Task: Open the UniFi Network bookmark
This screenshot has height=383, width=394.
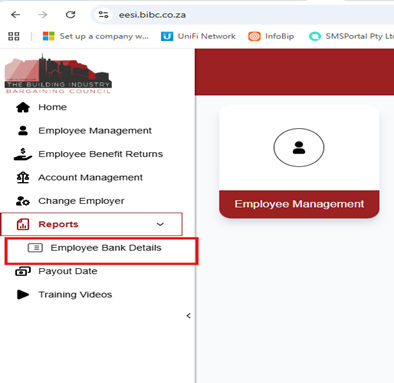Action: coord(198,36)
